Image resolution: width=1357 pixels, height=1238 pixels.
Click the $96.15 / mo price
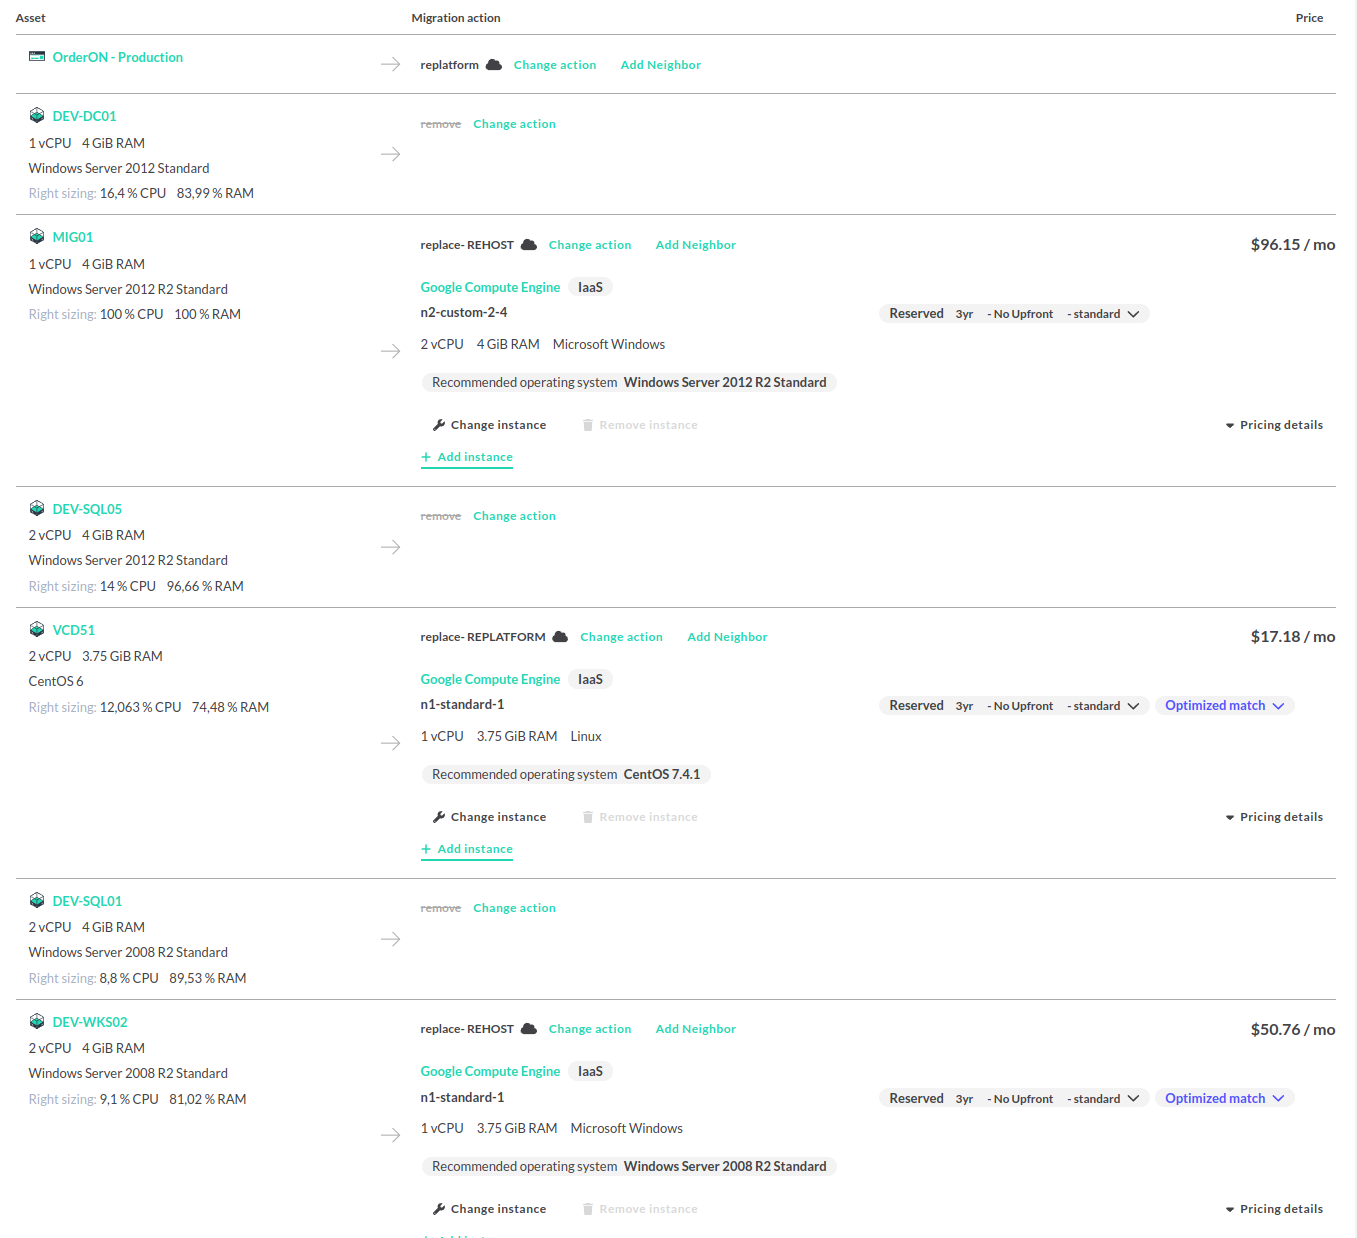[1293, 245]
